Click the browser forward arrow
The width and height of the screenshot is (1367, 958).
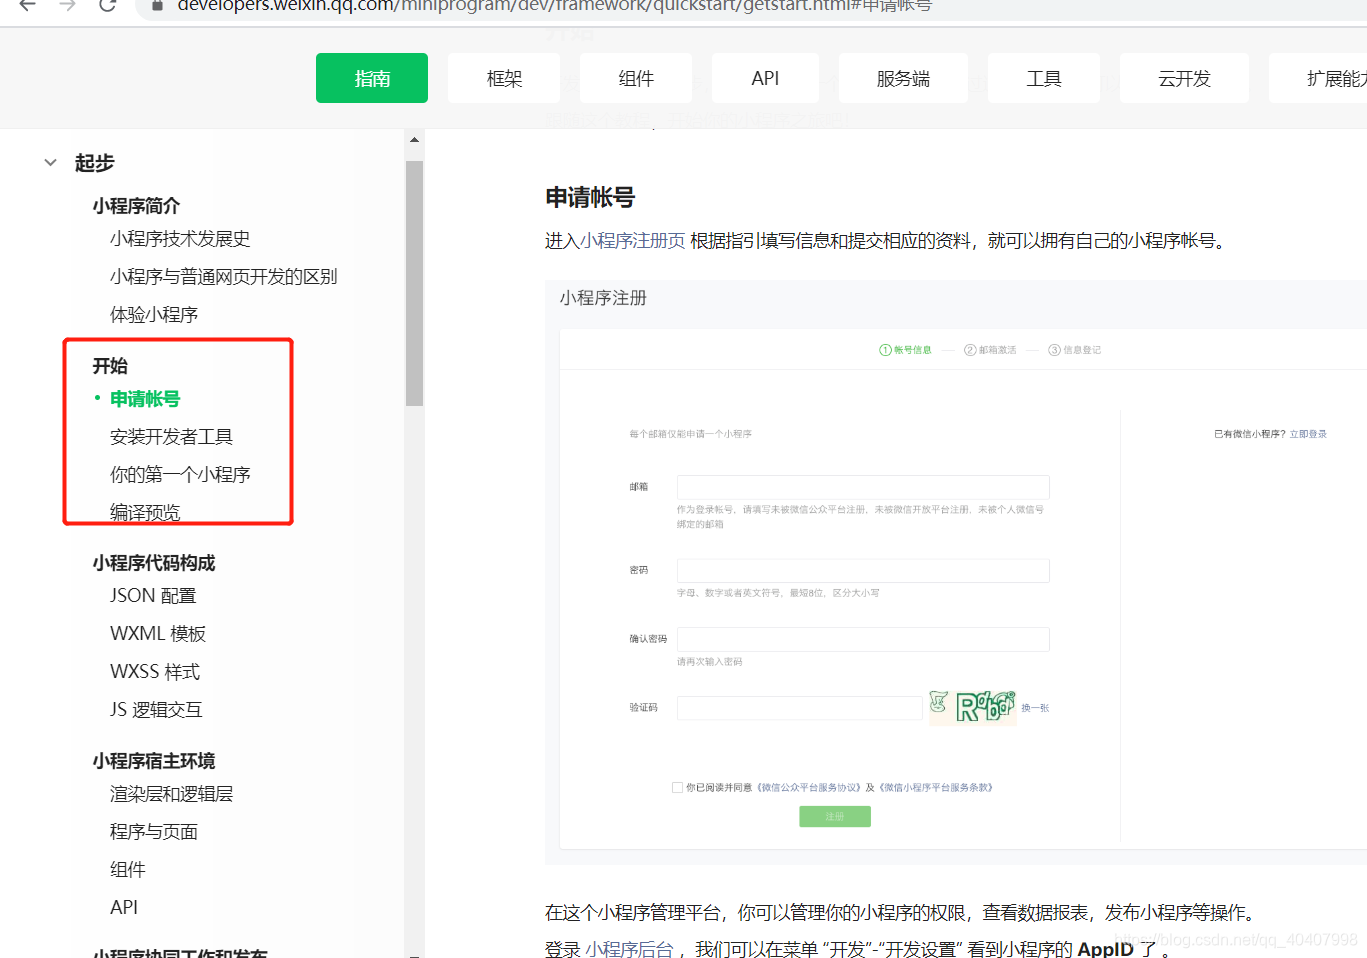coord(67,7)
